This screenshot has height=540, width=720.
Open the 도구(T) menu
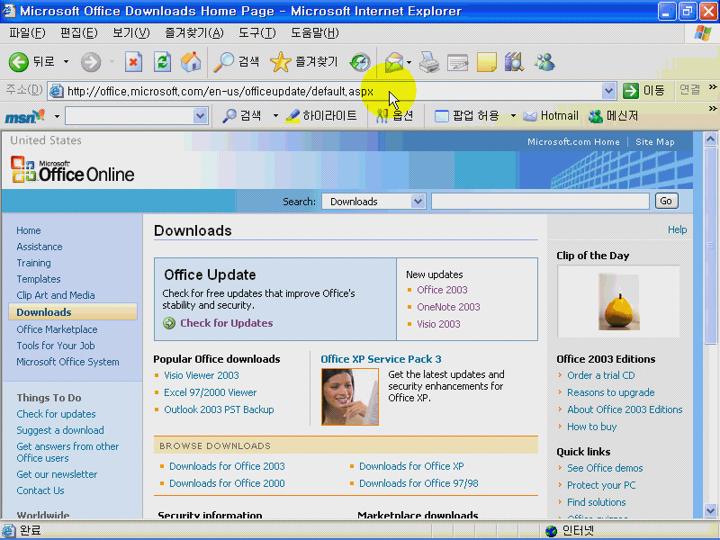click(x=257, y=33)
